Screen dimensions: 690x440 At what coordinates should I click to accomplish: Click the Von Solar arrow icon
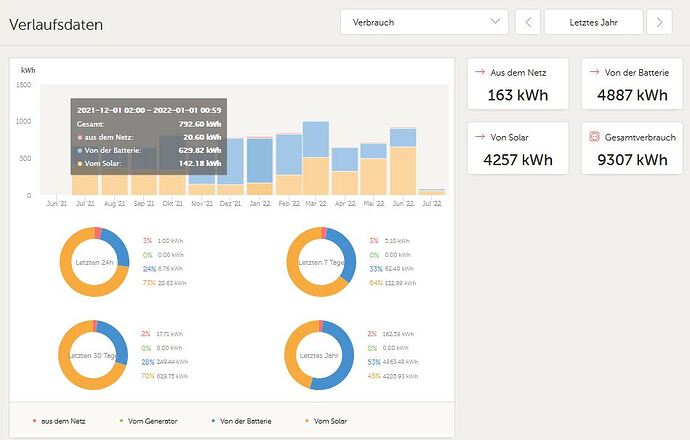coord(480,137)
